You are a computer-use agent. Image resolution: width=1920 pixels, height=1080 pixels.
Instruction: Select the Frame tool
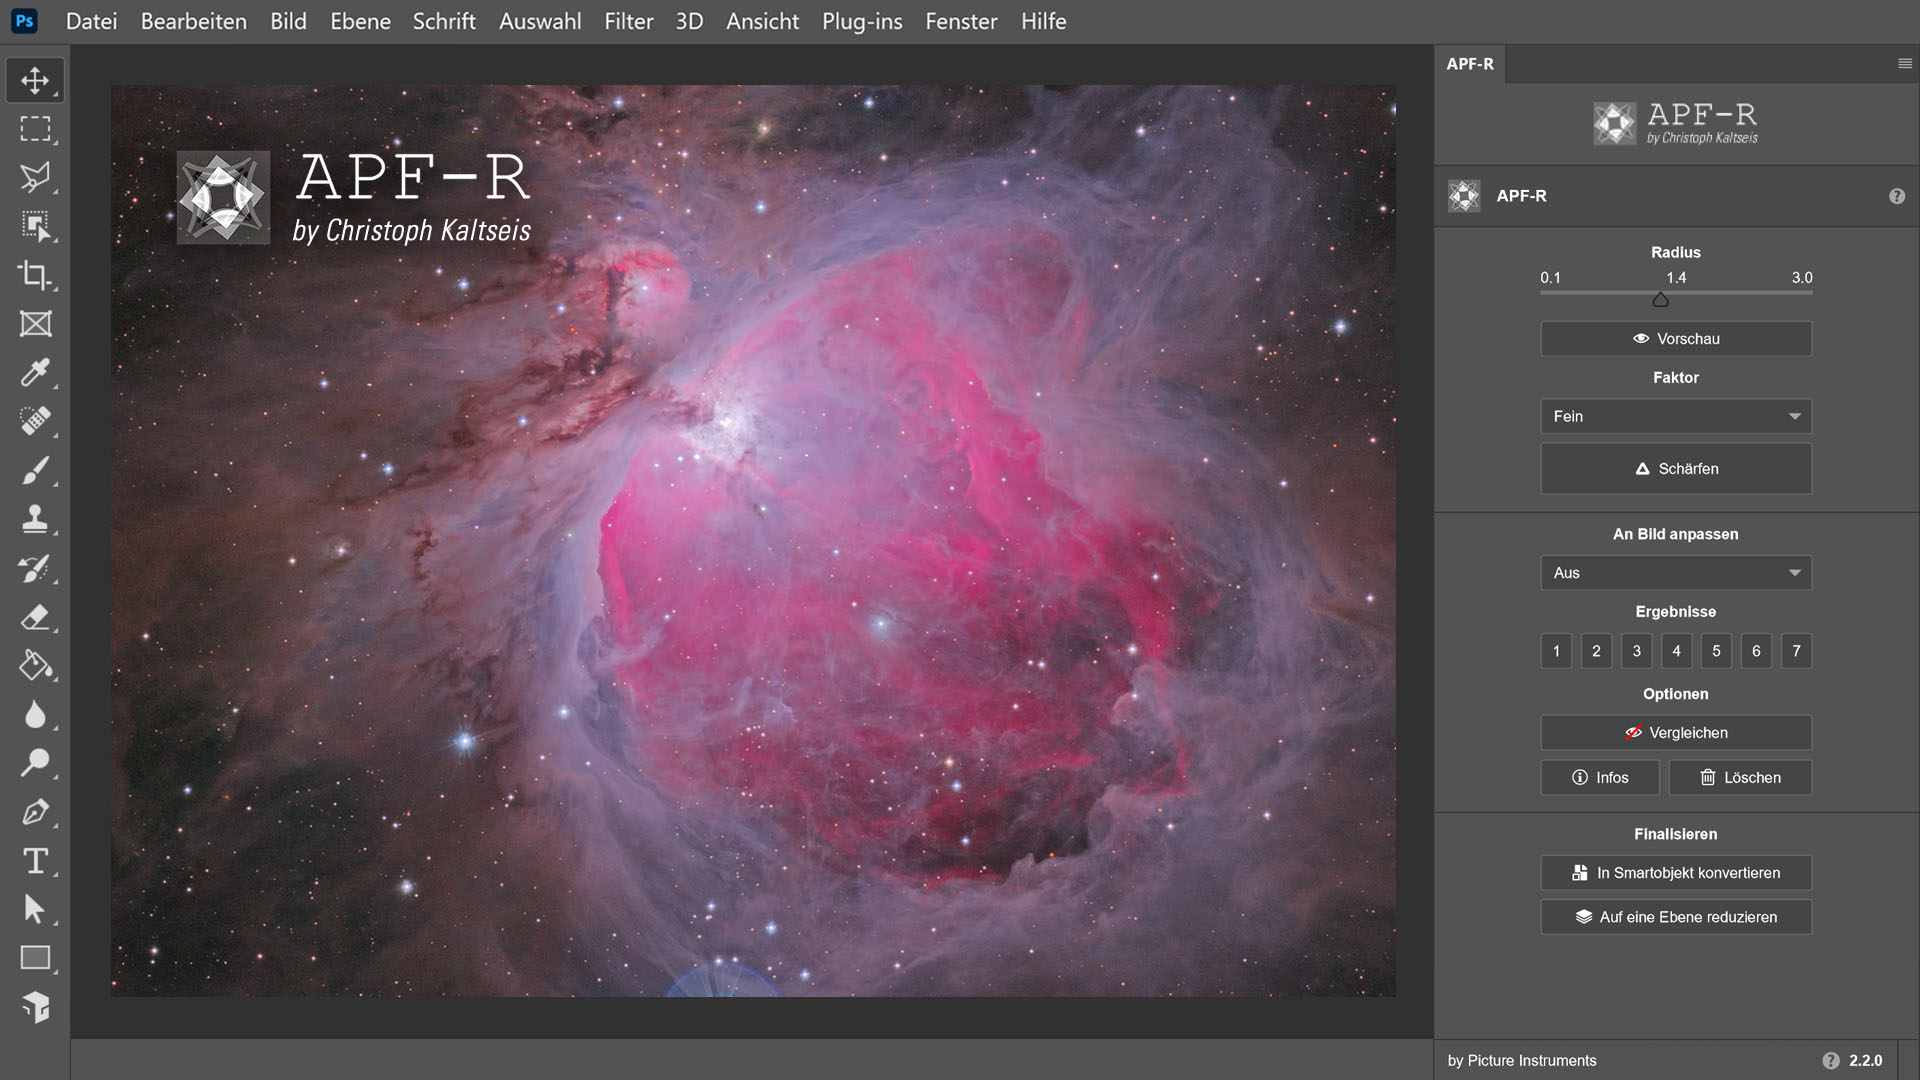pos(35,324)
